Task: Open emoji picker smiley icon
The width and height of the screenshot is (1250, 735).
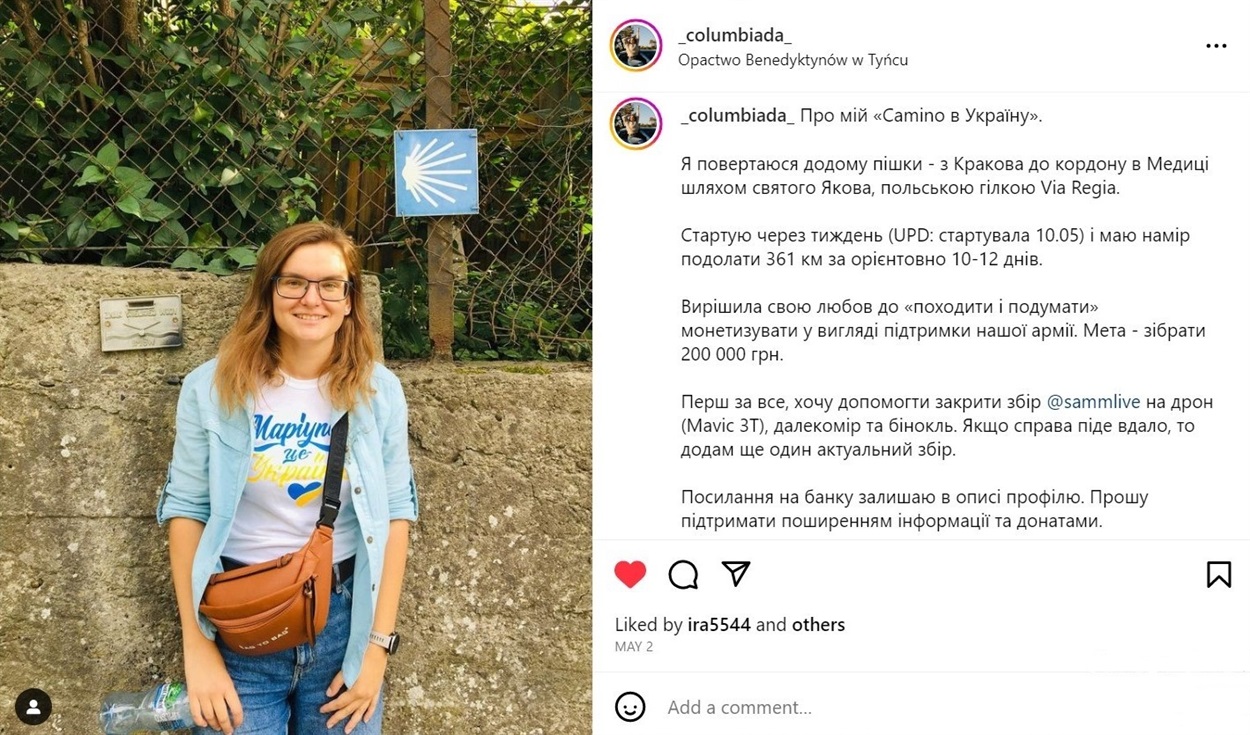Action: pos(630,707)
